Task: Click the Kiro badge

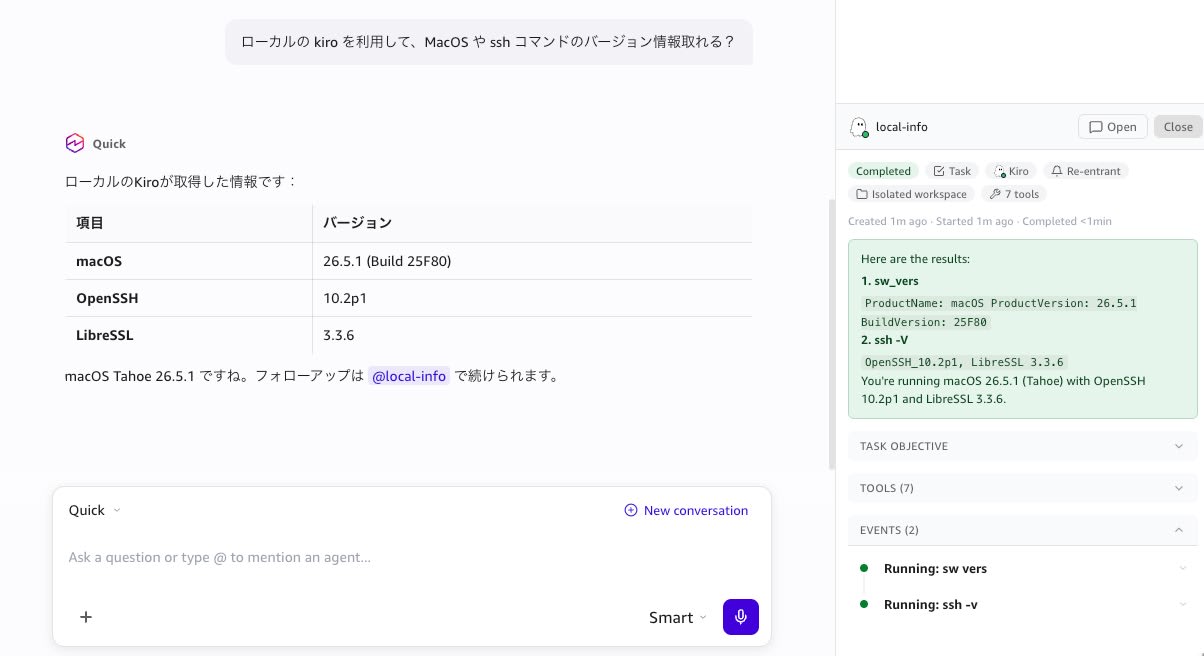Action: (1012, 171)
